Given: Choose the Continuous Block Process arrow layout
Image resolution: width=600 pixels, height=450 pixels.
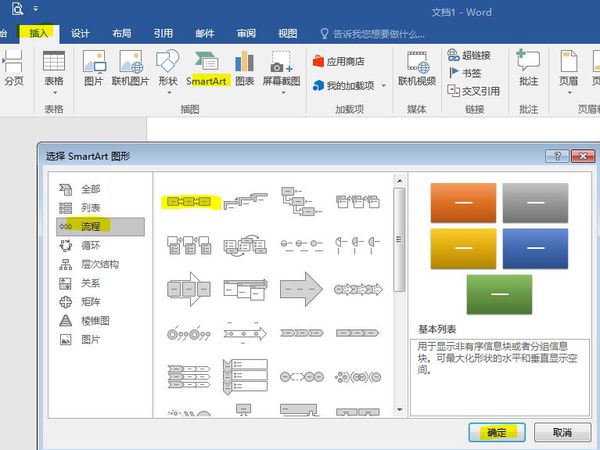Looking at the screenshot, I should tap(189, 289).
